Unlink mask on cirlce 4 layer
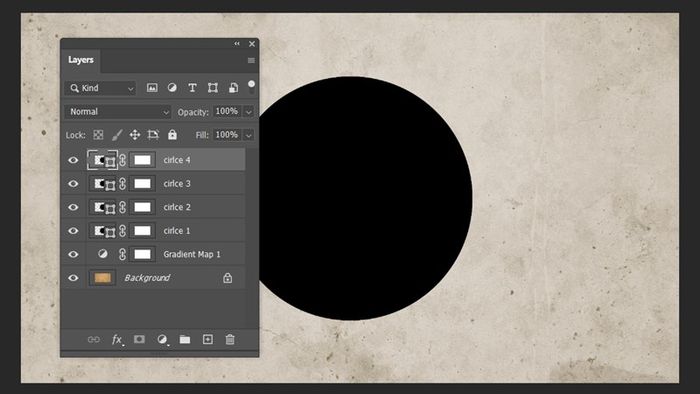 coord(122,160)
